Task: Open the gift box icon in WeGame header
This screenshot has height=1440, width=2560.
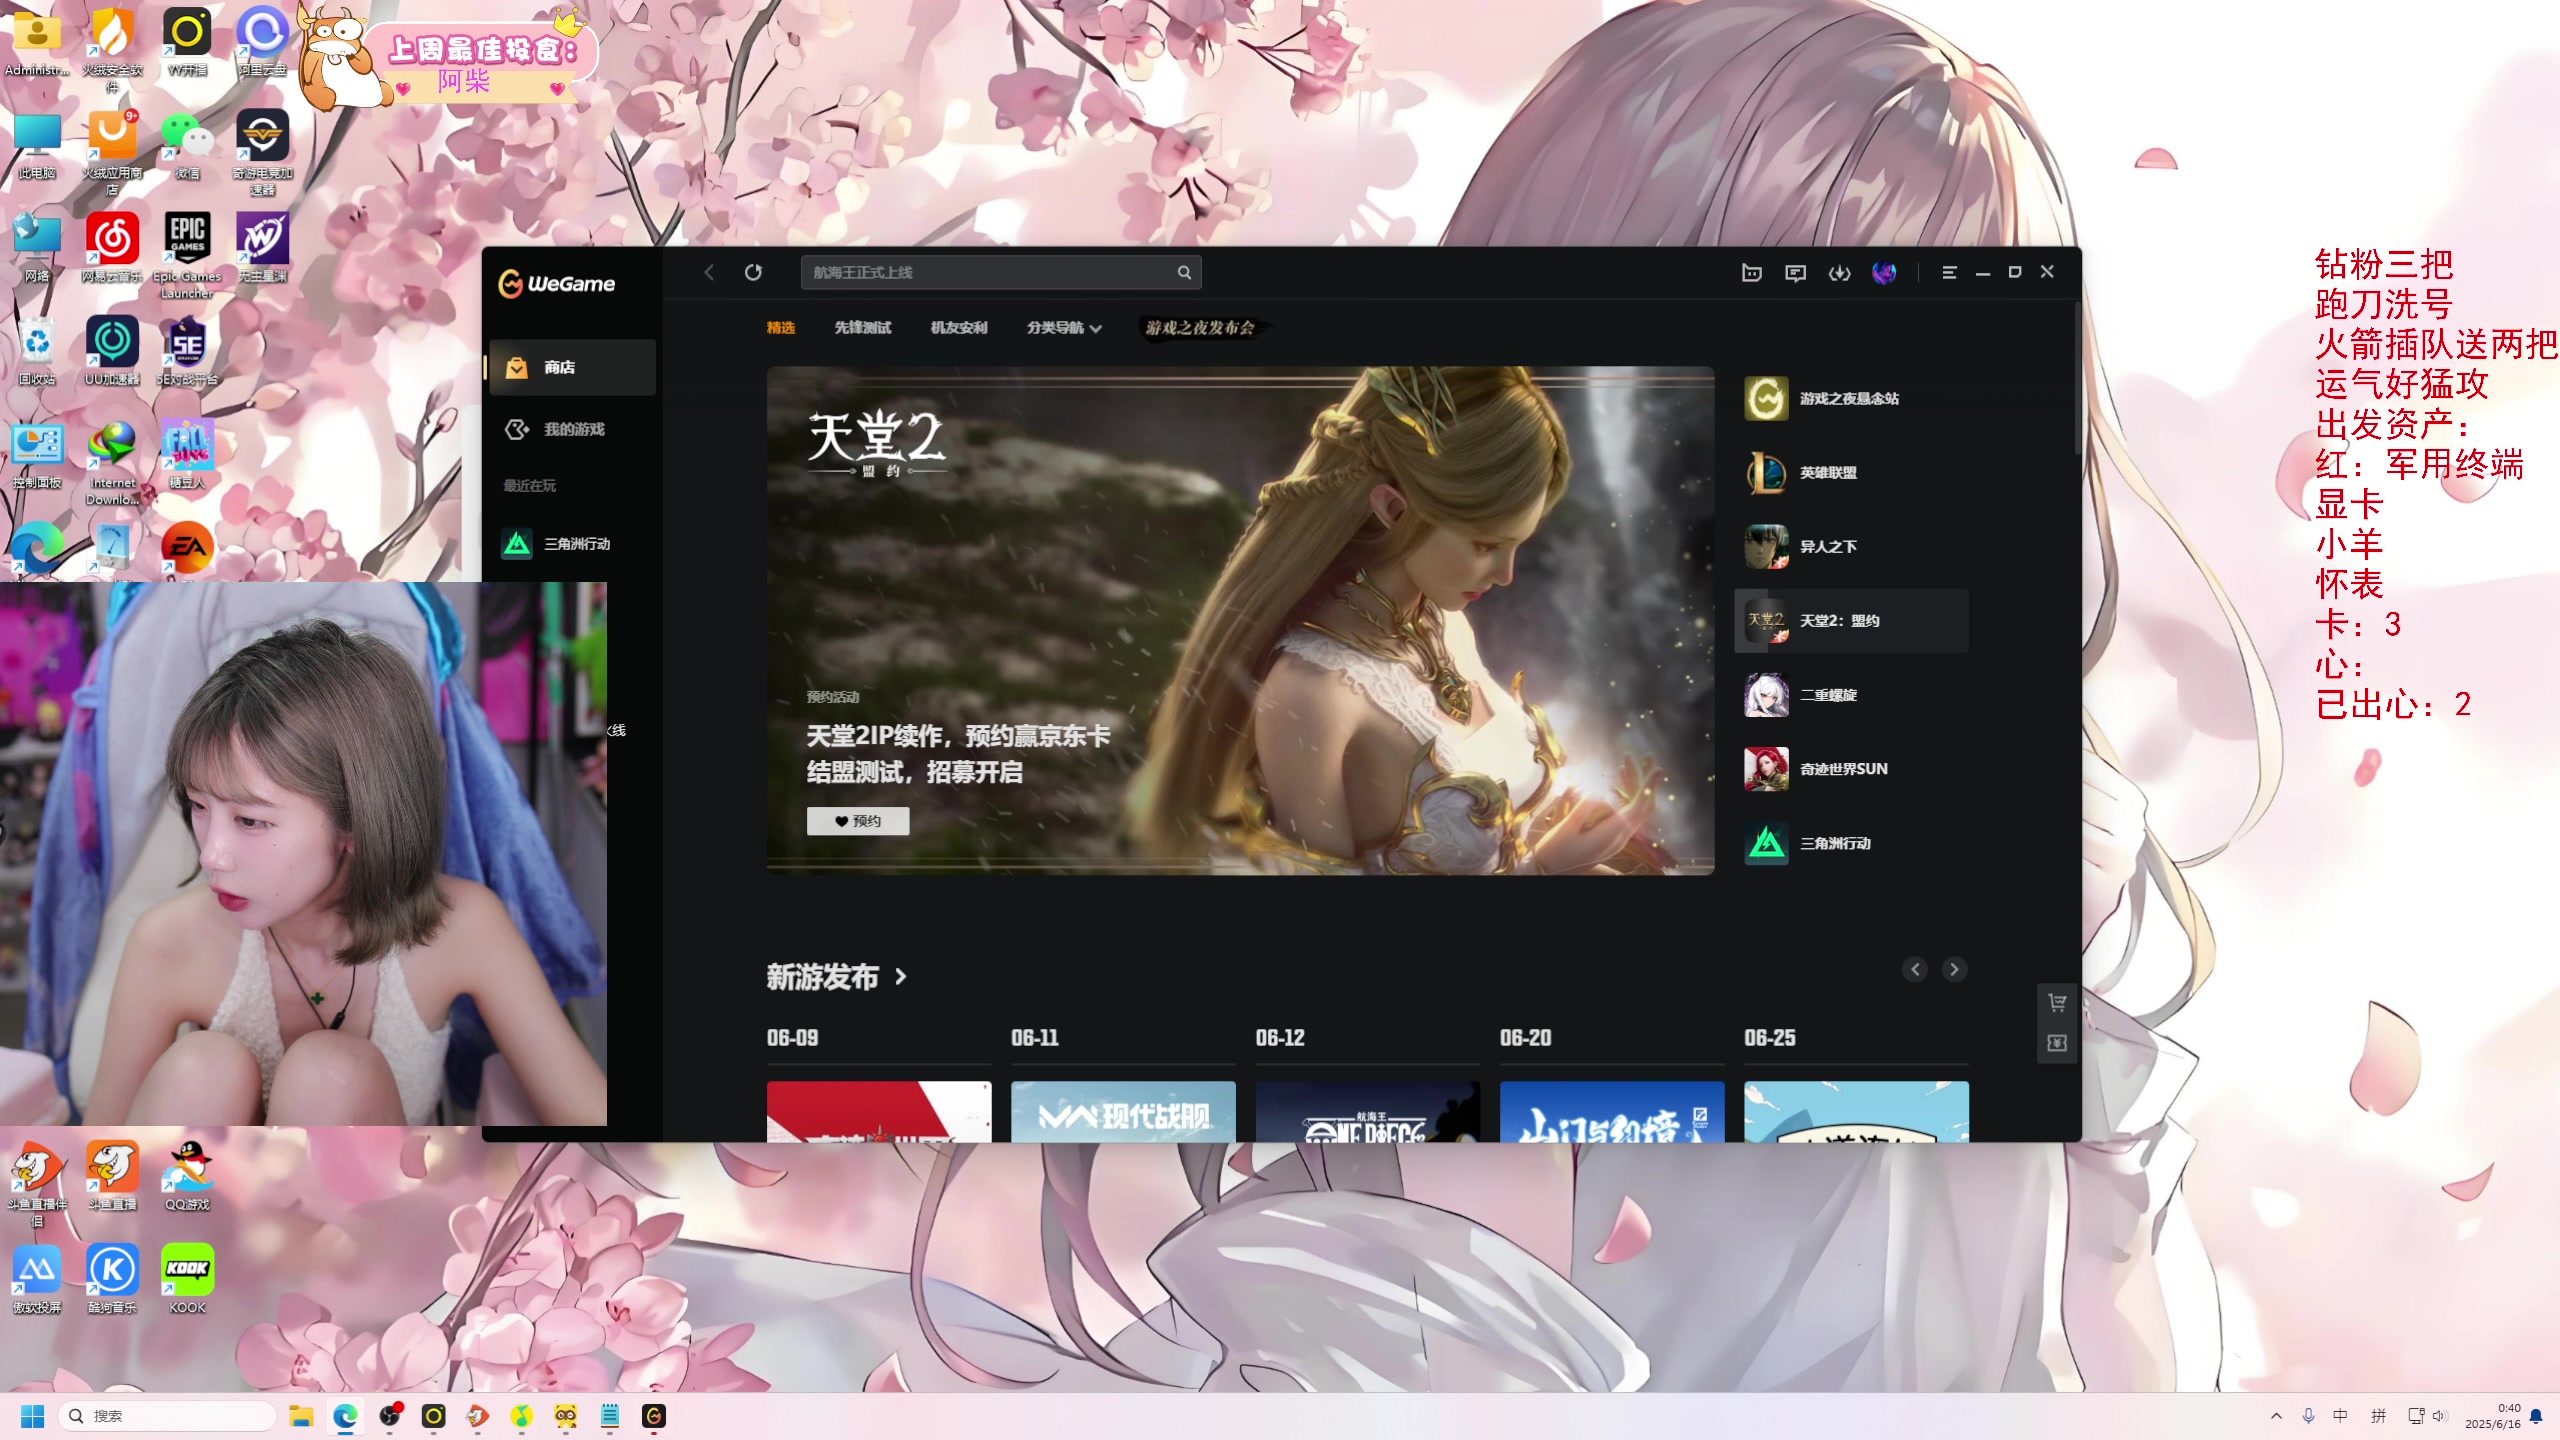Action: click(1751, 273)
